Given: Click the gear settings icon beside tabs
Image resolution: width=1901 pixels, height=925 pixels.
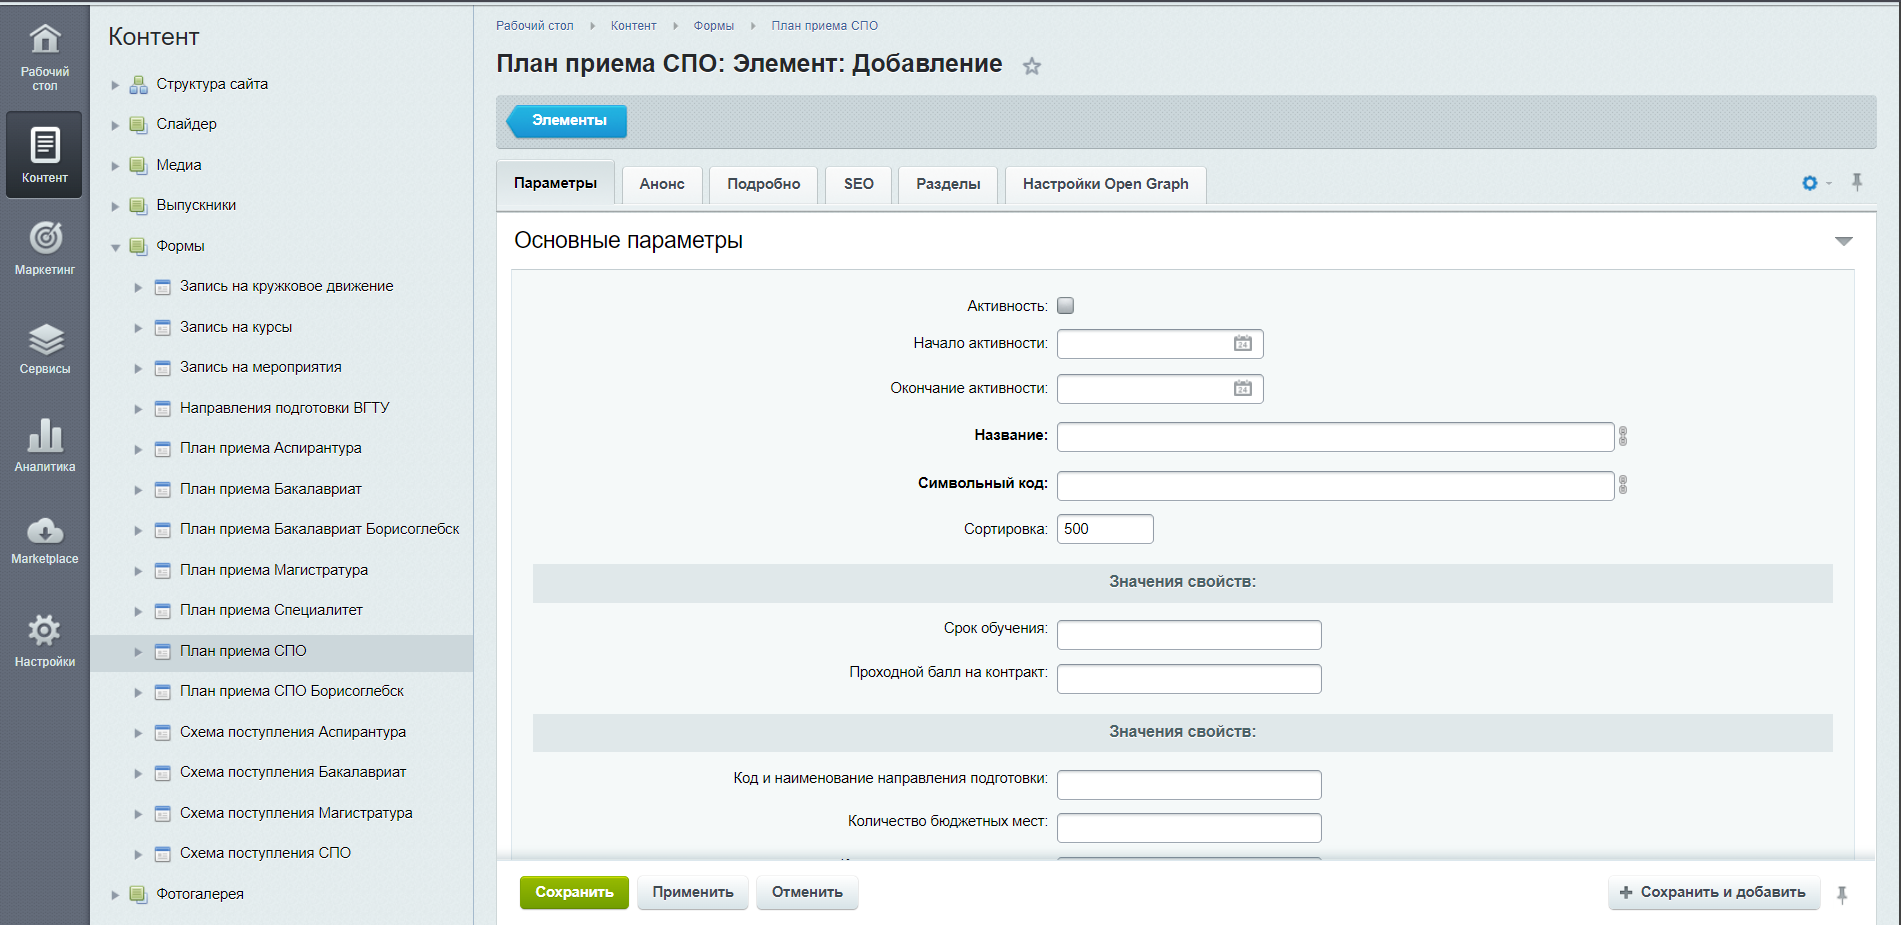Looking at the screenshot, I should (1810, 183).
